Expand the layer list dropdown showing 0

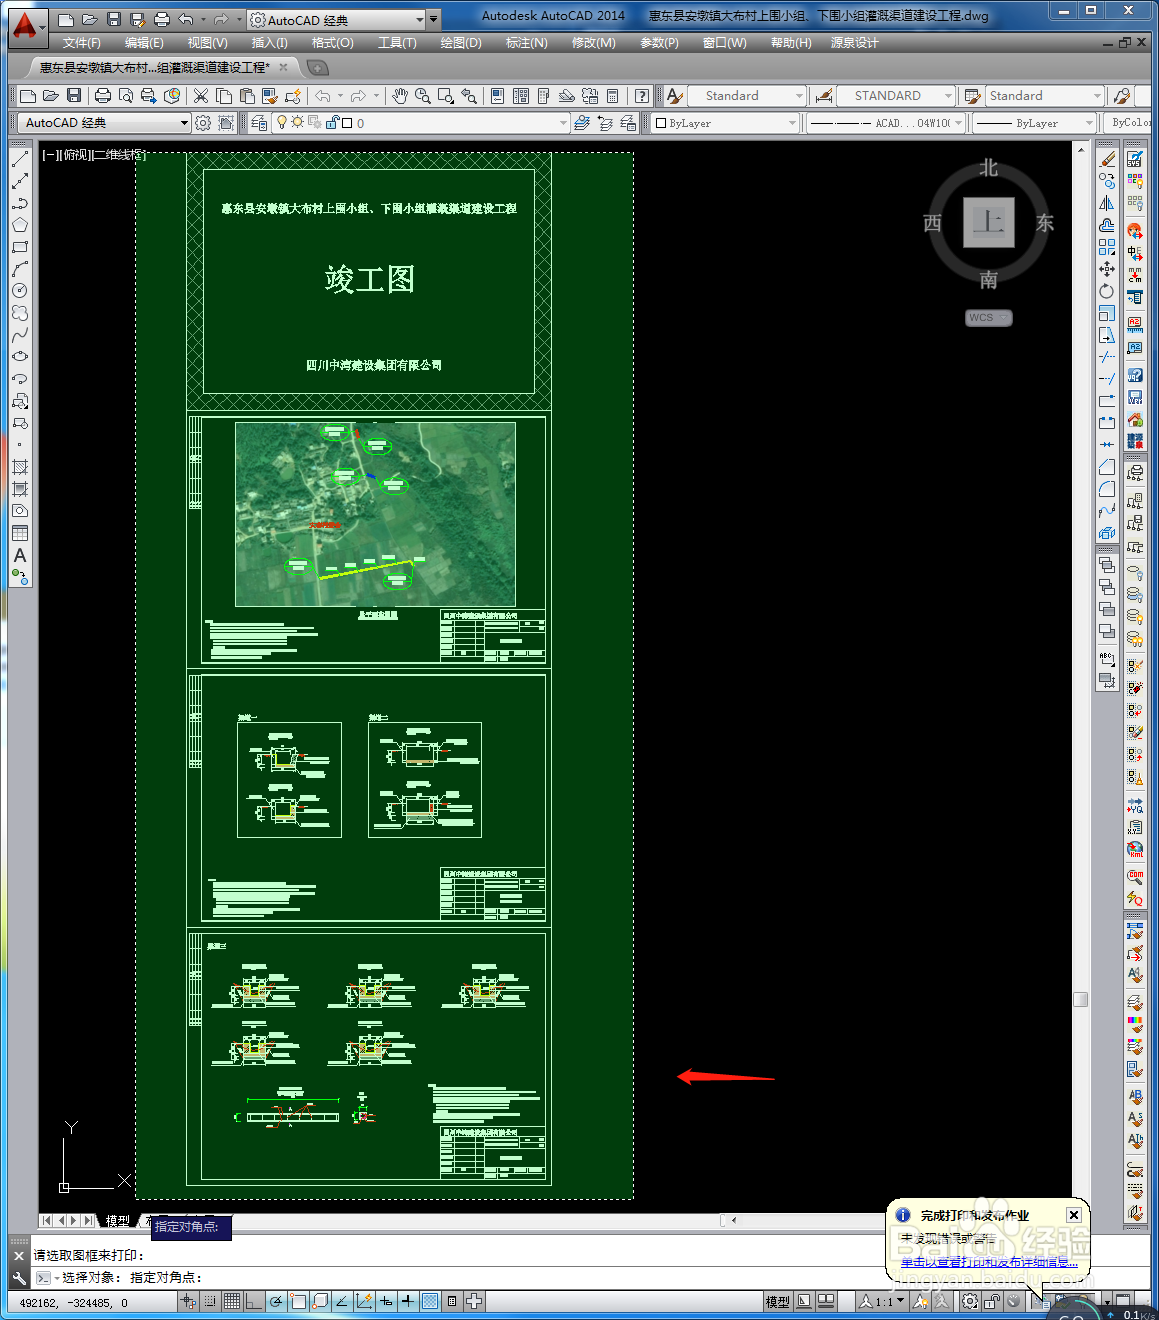click(564, 123)
